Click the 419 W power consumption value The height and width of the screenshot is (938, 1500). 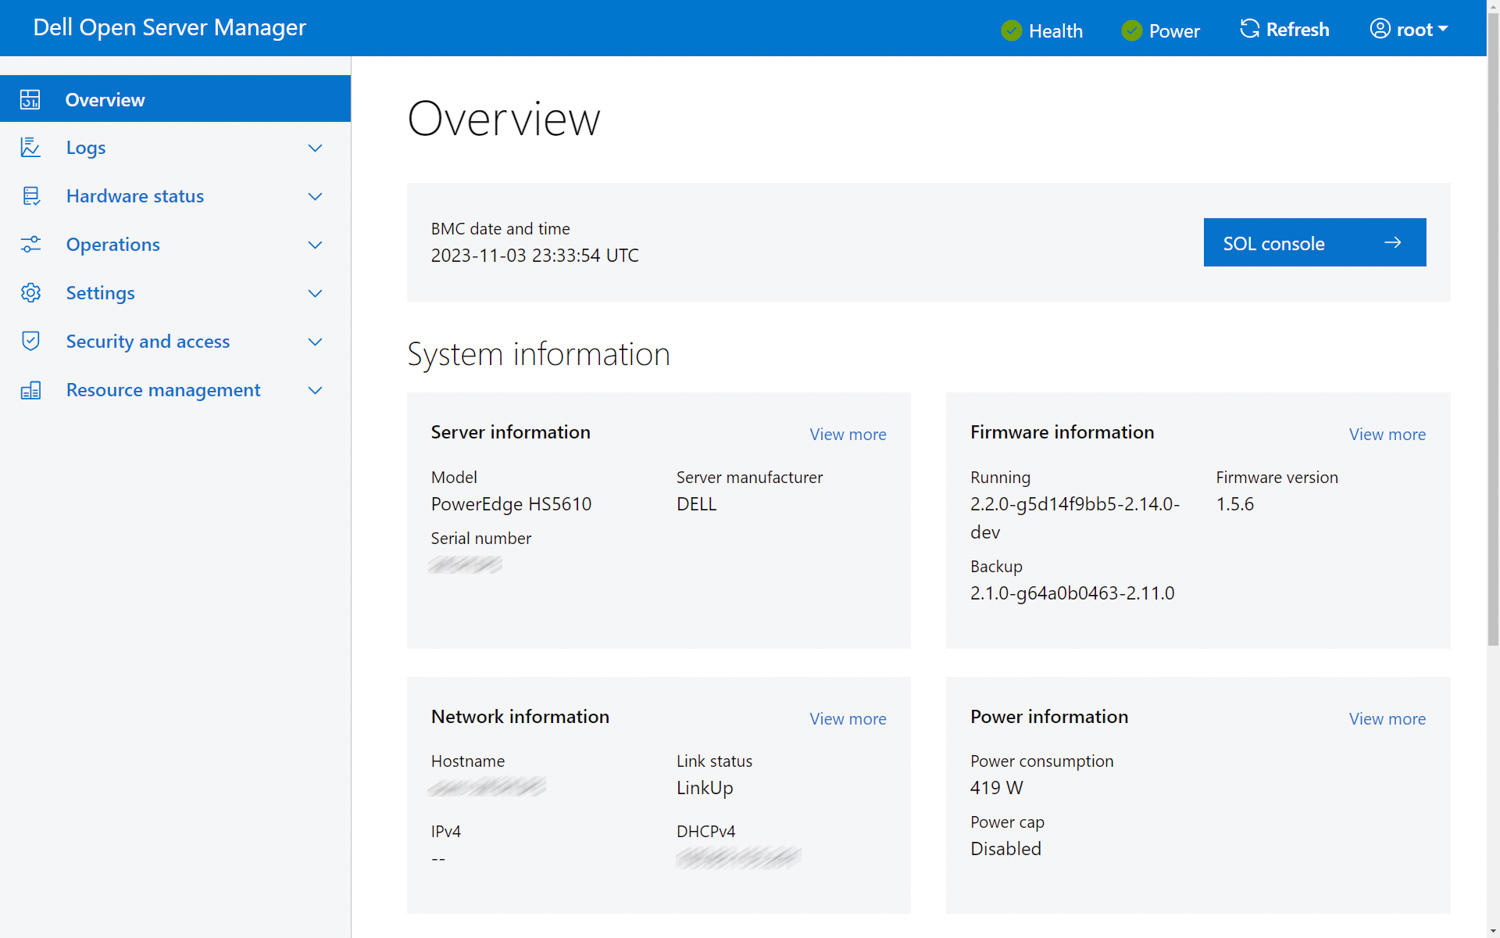[996, 788]
